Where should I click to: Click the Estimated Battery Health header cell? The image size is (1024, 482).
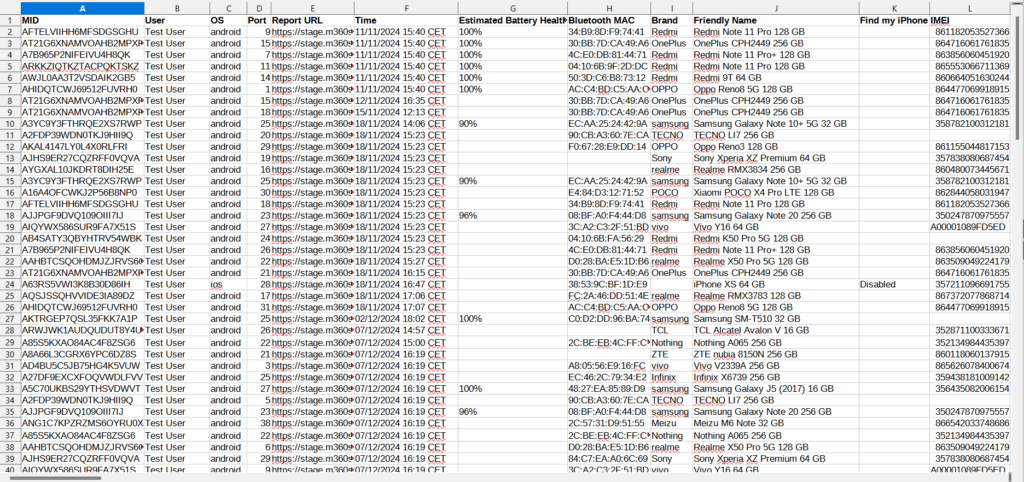point(512,20)
